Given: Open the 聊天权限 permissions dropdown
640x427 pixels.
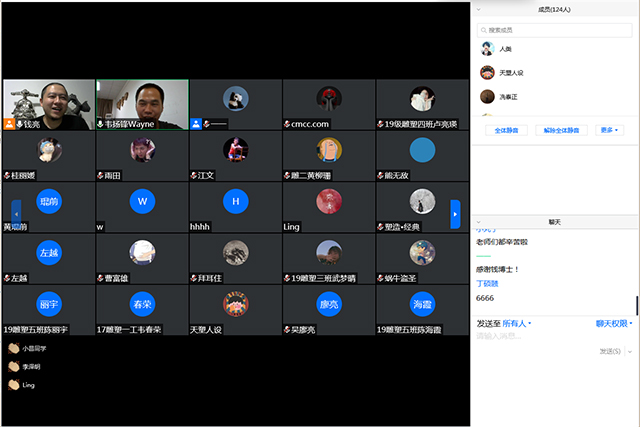Looking at the screenshot, I should click(613, 323).
